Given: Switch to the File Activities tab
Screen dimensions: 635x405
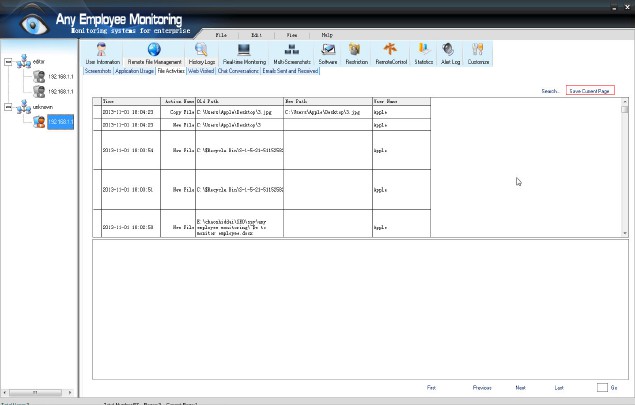Looking at the screenshot, I should (171, 71).
